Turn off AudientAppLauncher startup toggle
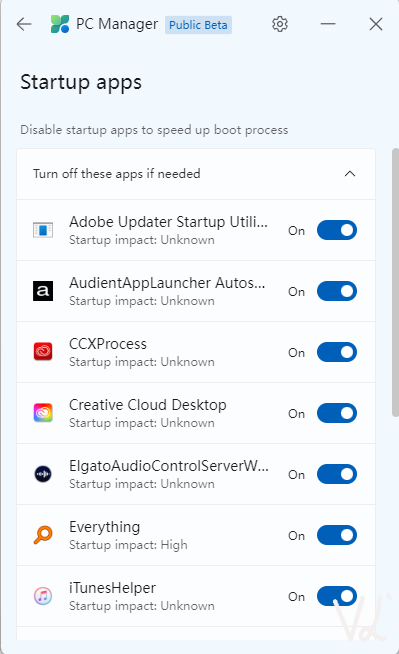The width and height of the screenshot is (399, 654). [337, 291]
